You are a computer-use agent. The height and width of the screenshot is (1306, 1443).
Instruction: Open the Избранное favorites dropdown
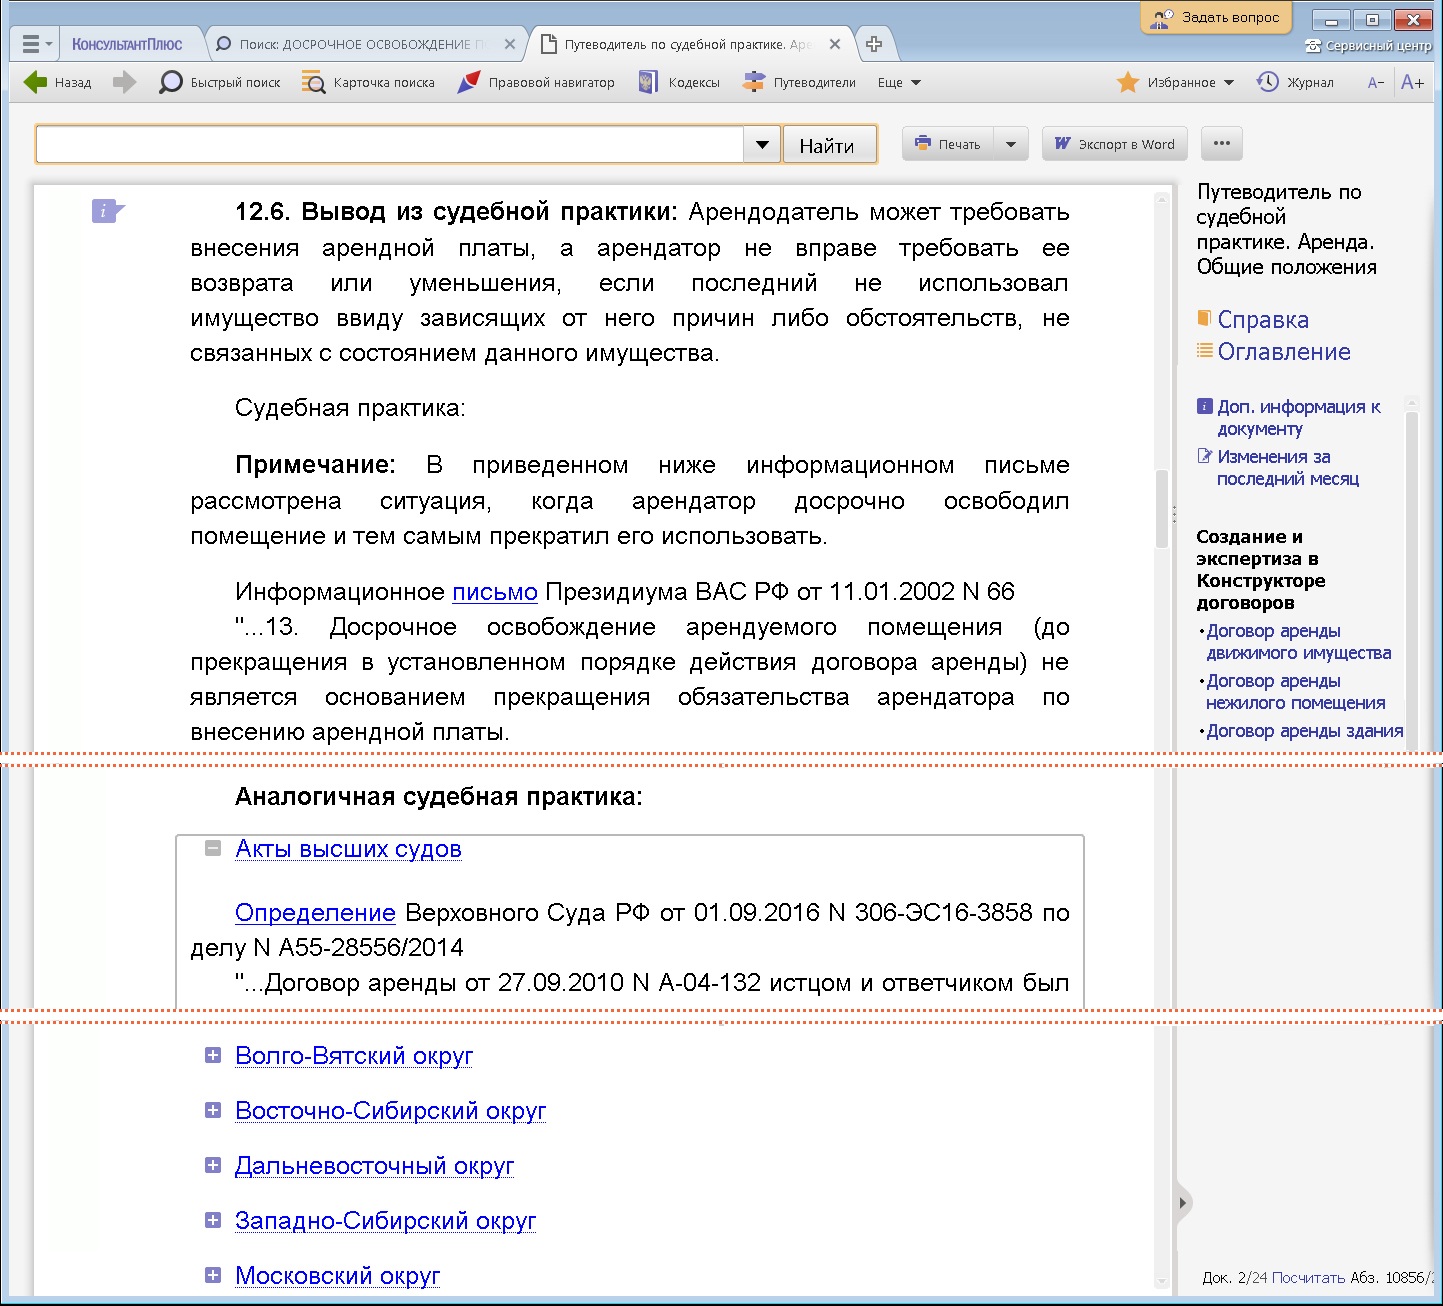click(x=1175, y=82)
